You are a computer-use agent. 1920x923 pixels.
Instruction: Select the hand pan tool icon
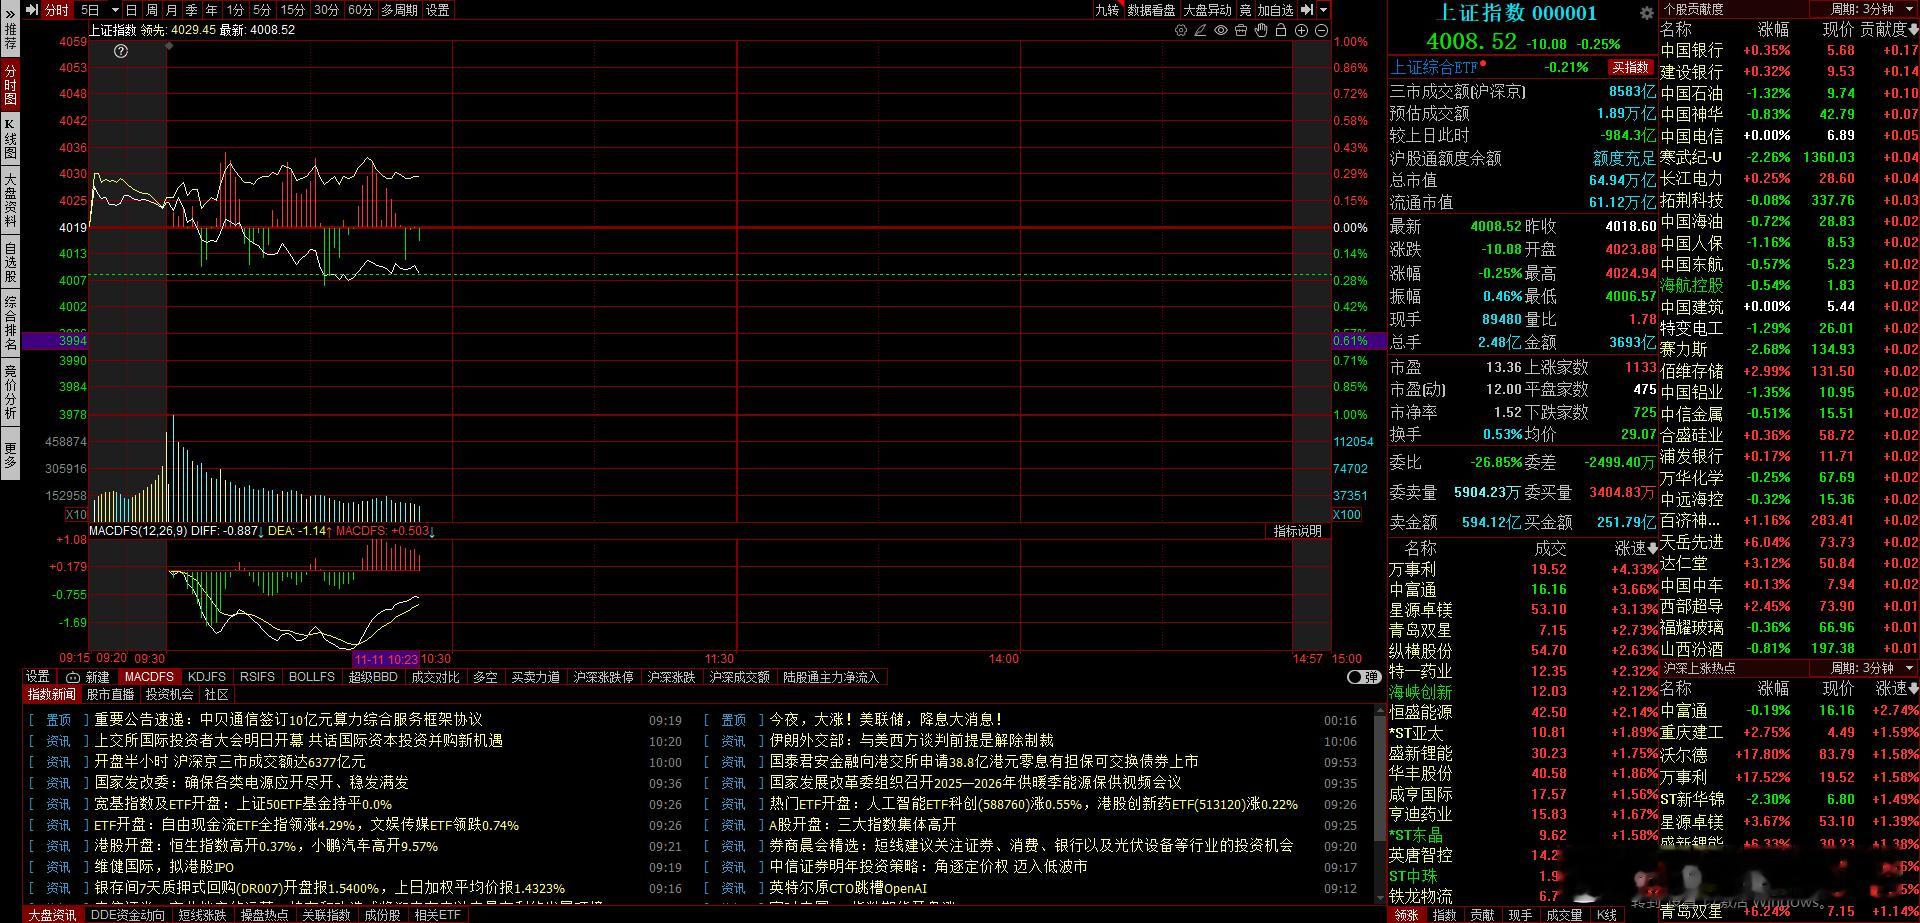[x=1261, y=31]
